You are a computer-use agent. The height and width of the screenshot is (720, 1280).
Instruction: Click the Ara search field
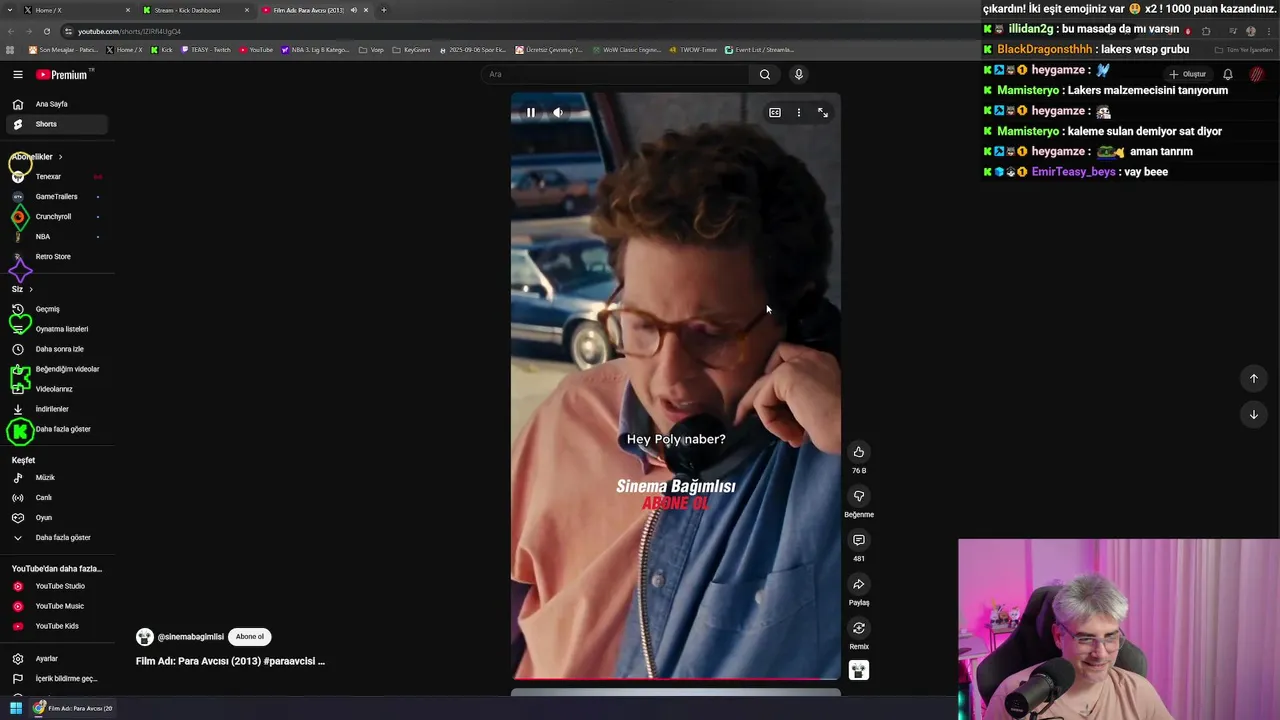click(615, 74)
